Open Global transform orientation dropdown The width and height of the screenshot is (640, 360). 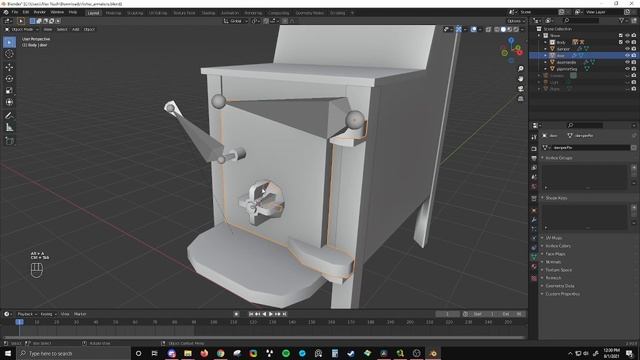pos(236,21)
